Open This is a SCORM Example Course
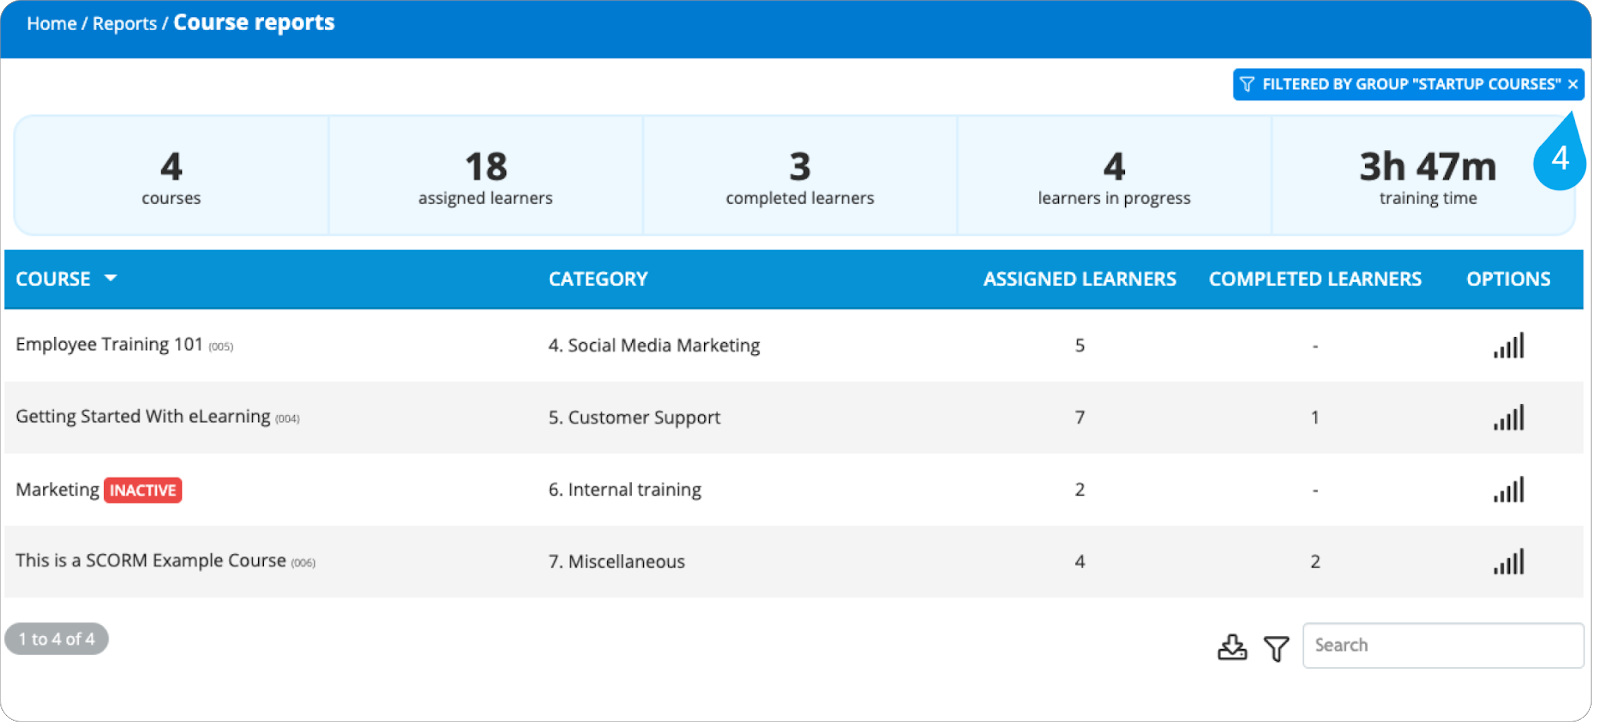This screenshot has height=722, width=1600. (151, 561)
